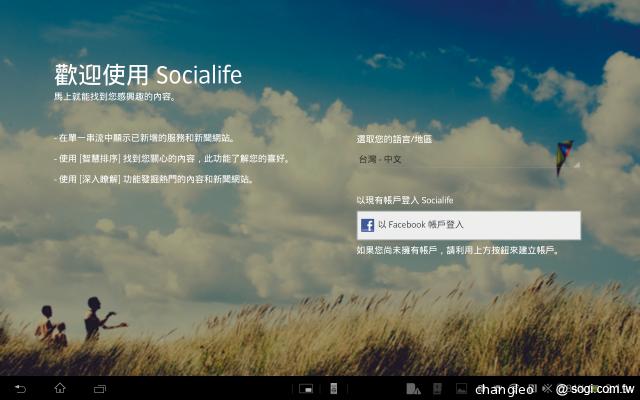Click the bullet line mentioning 智慧排序
The height and width of the screenshot is (400, 640).
[171, 159]
